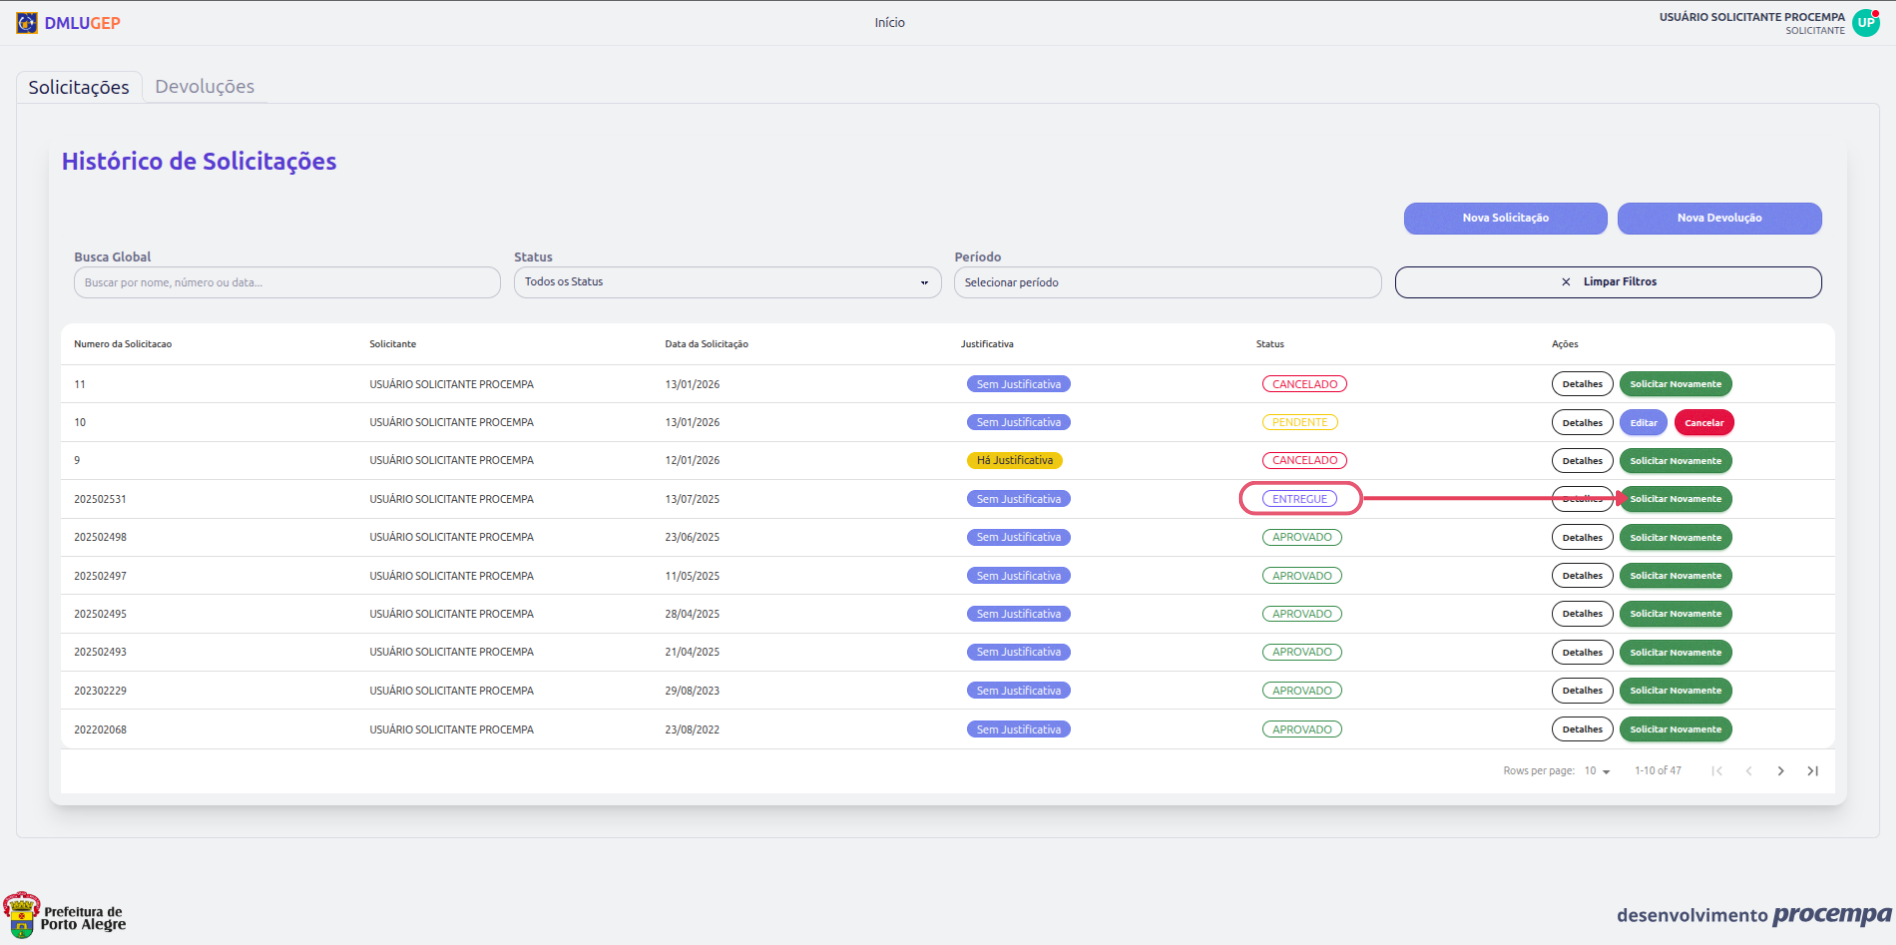
Task: Open the Rows per page selector
Action: click(x=1597, y=771)
